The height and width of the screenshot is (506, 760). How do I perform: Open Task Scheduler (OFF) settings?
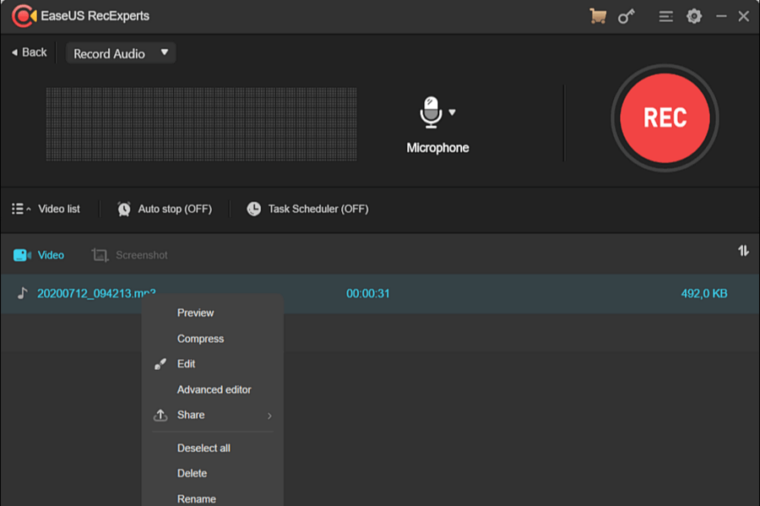tap(318, 209)
